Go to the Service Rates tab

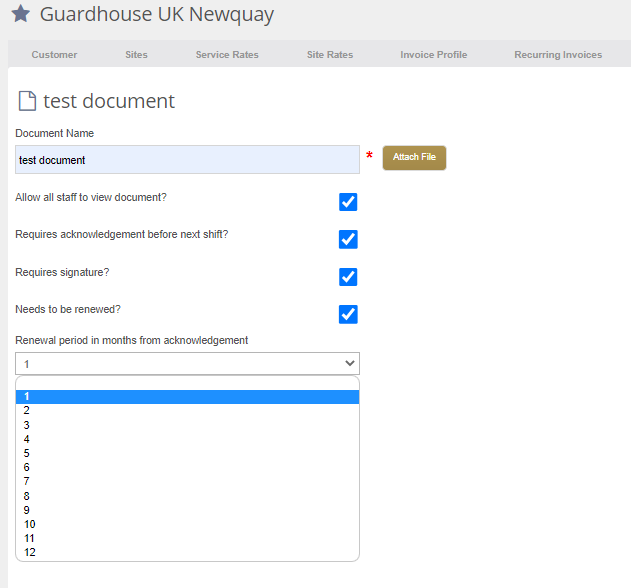point(227,55)
